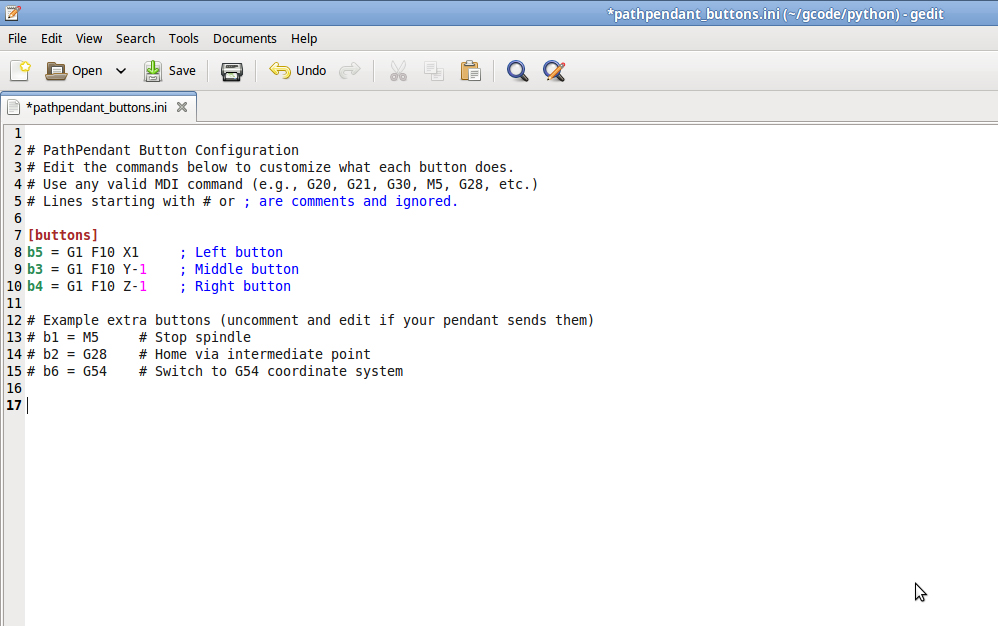
Task: Paste using the clipboard icon
Action: click(x=470, y=71)
